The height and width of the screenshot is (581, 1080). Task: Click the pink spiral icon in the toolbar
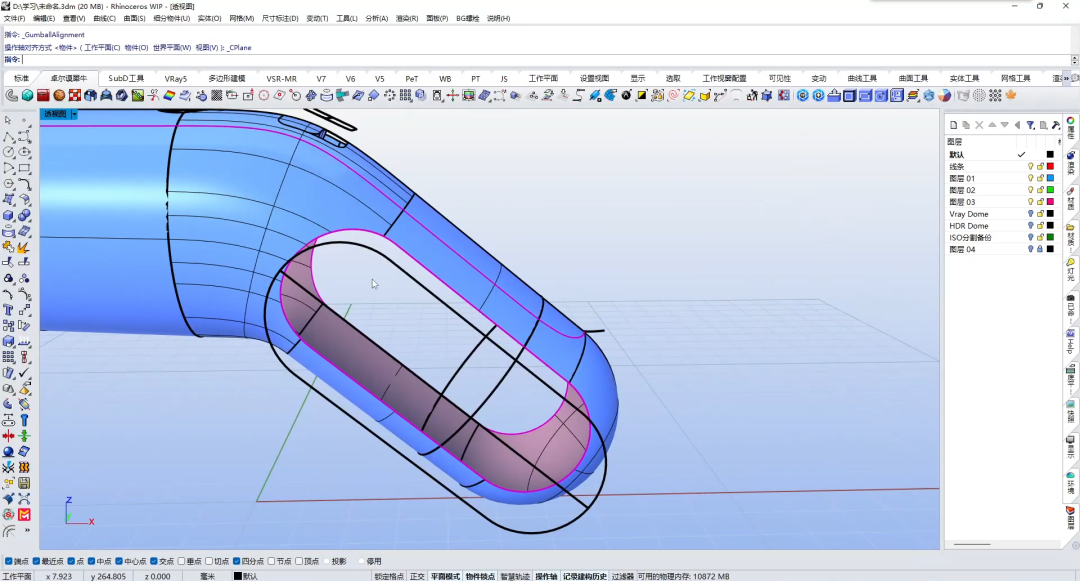coord(674,96)
